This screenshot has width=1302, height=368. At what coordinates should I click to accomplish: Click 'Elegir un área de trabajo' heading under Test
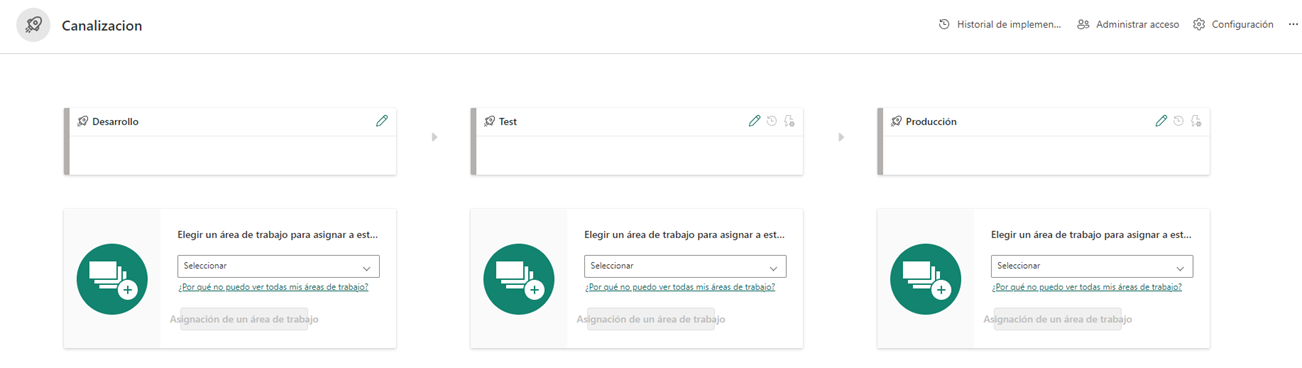(x=685, y=236)
